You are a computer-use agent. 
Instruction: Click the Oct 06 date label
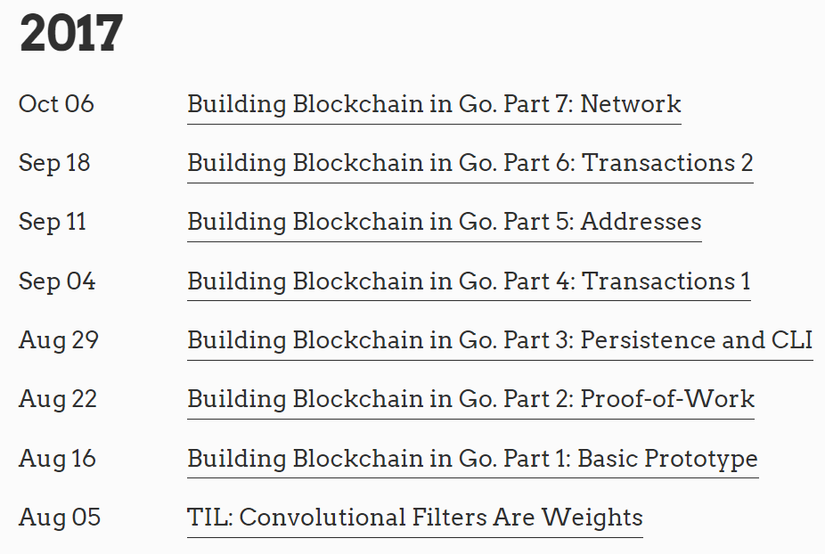pos(56,104)
